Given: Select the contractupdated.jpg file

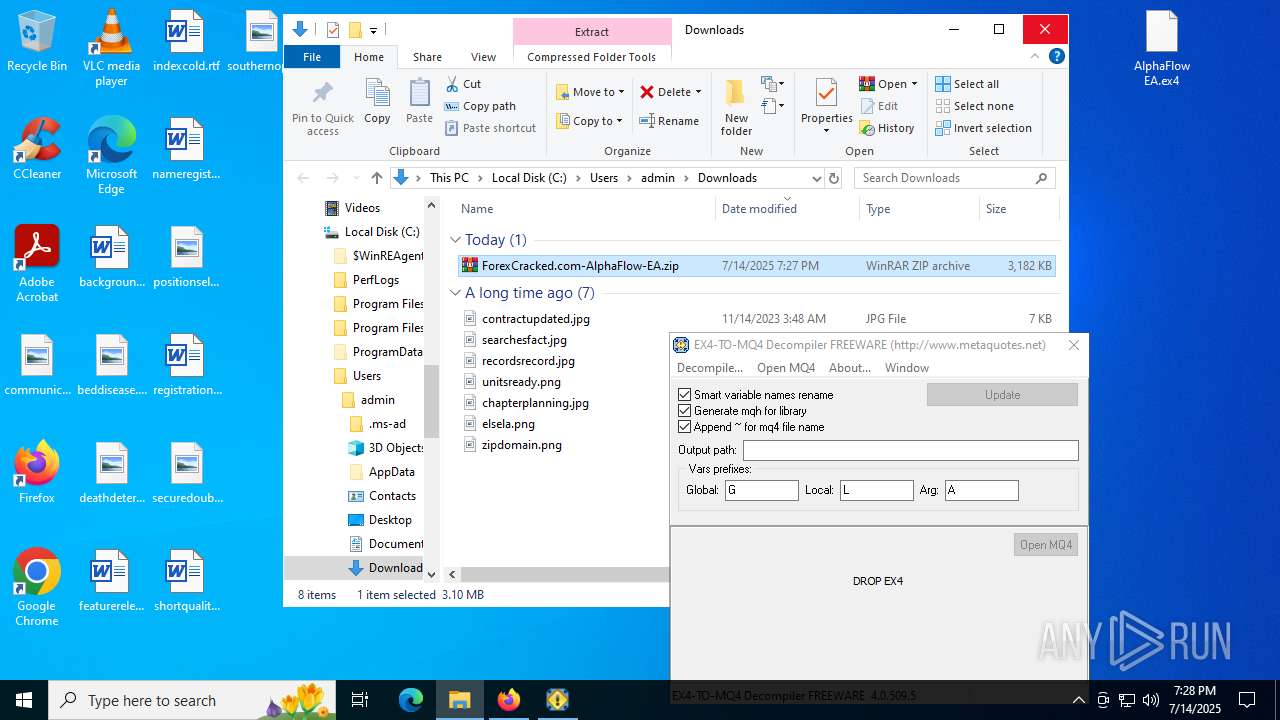Looking at the screenshot, I should tap(536, 319).
